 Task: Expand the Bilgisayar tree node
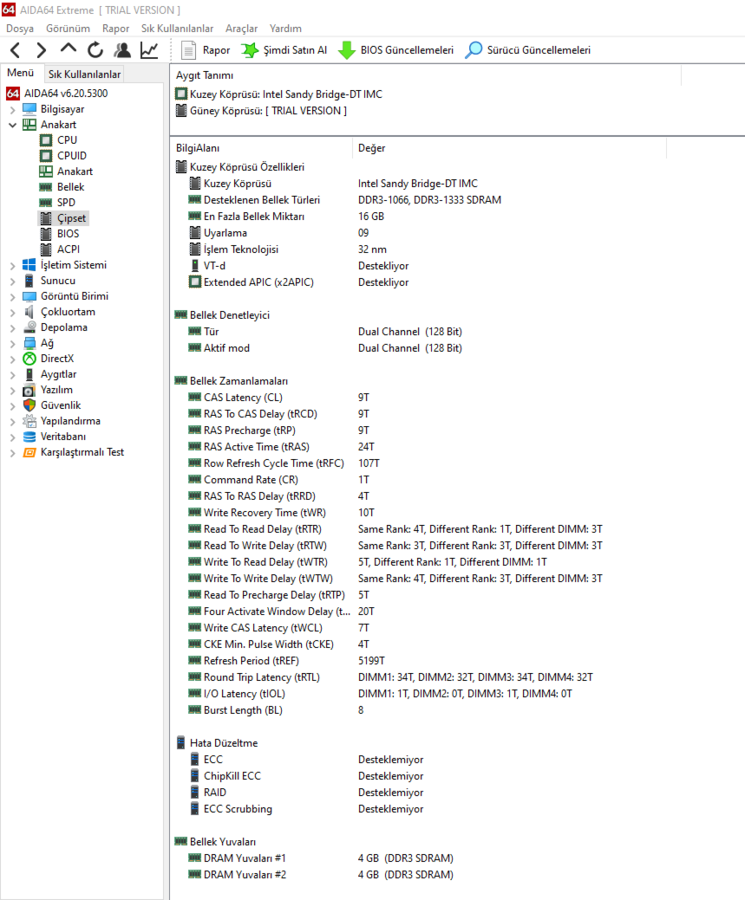pyautogui.click(x=13, y=109)
